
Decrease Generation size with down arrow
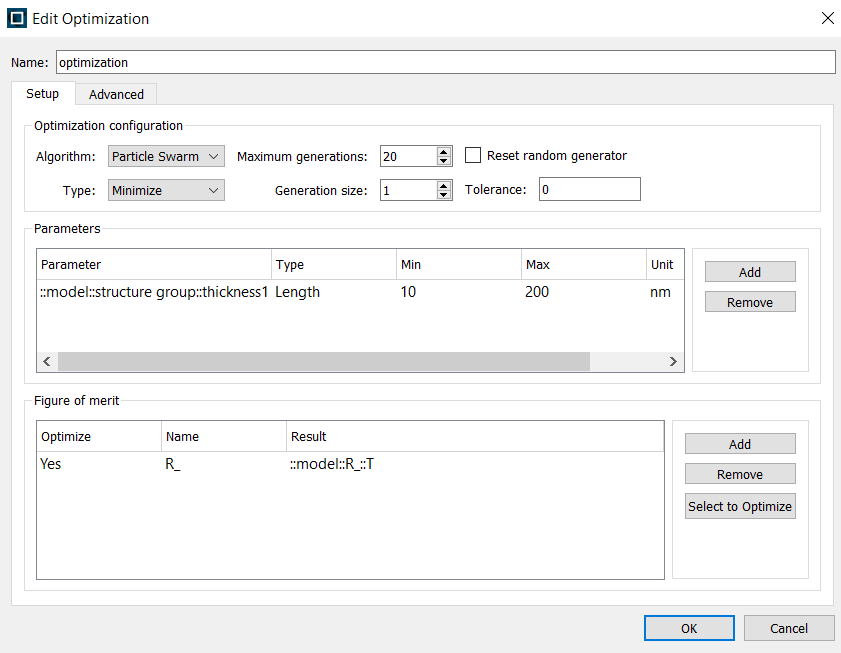(445, 194)
